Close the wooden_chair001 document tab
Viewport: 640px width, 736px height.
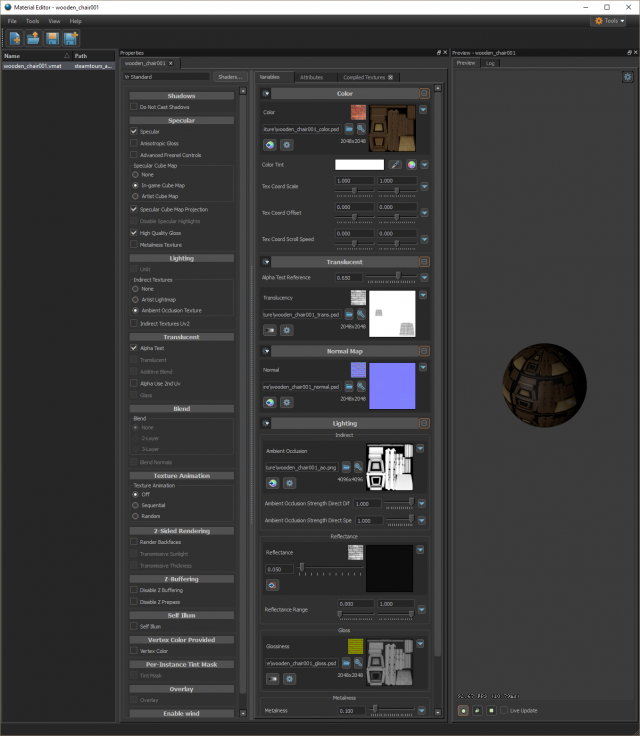pos(171,63)
